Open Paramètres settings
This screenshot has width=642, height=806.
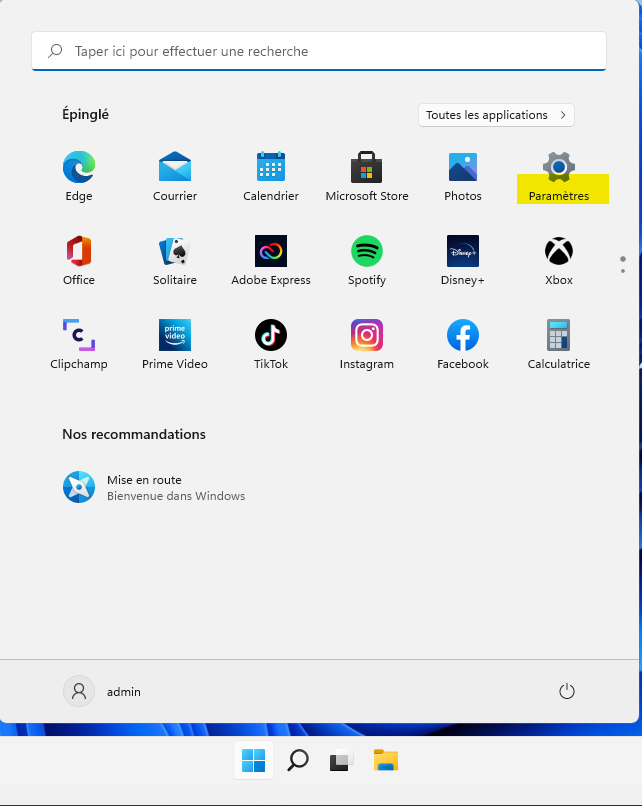[x=559, y=176]
